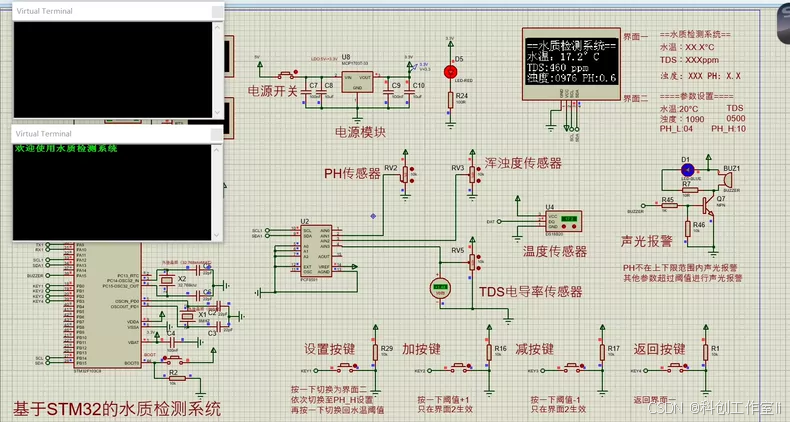Select the D5 red LED
This screenshot has width=790, height=422.
point(450,72)
